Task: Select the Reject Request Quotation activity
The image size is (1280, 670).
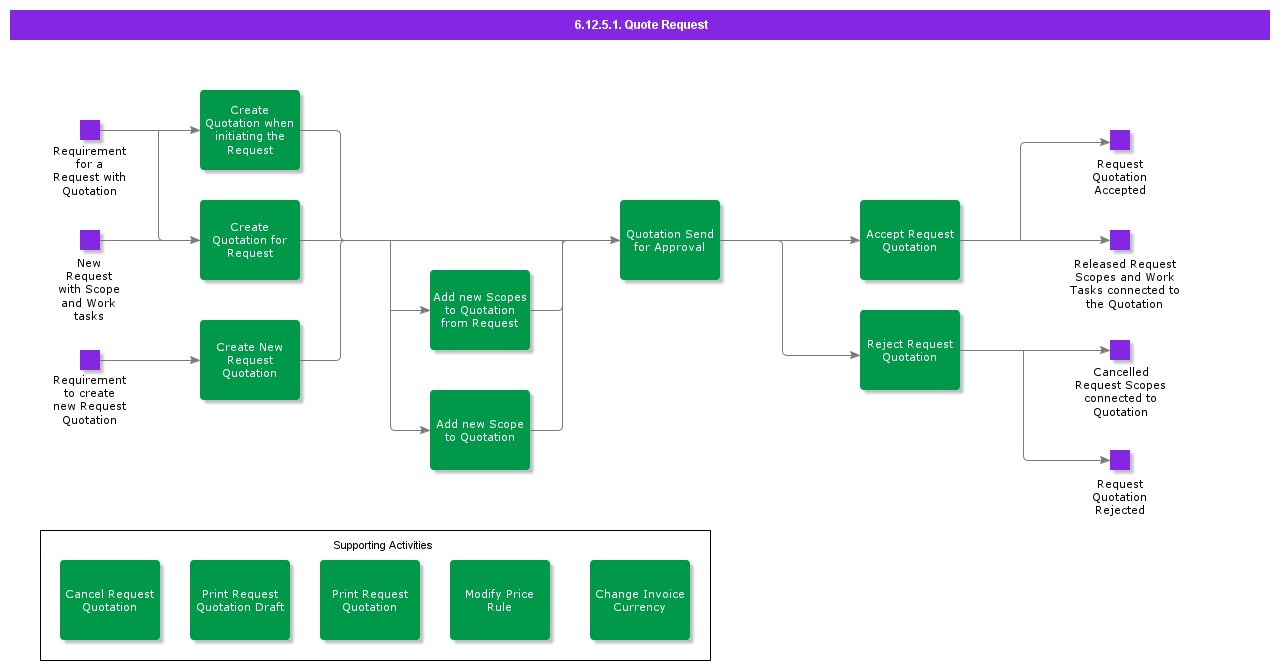Action: [910, 350]
